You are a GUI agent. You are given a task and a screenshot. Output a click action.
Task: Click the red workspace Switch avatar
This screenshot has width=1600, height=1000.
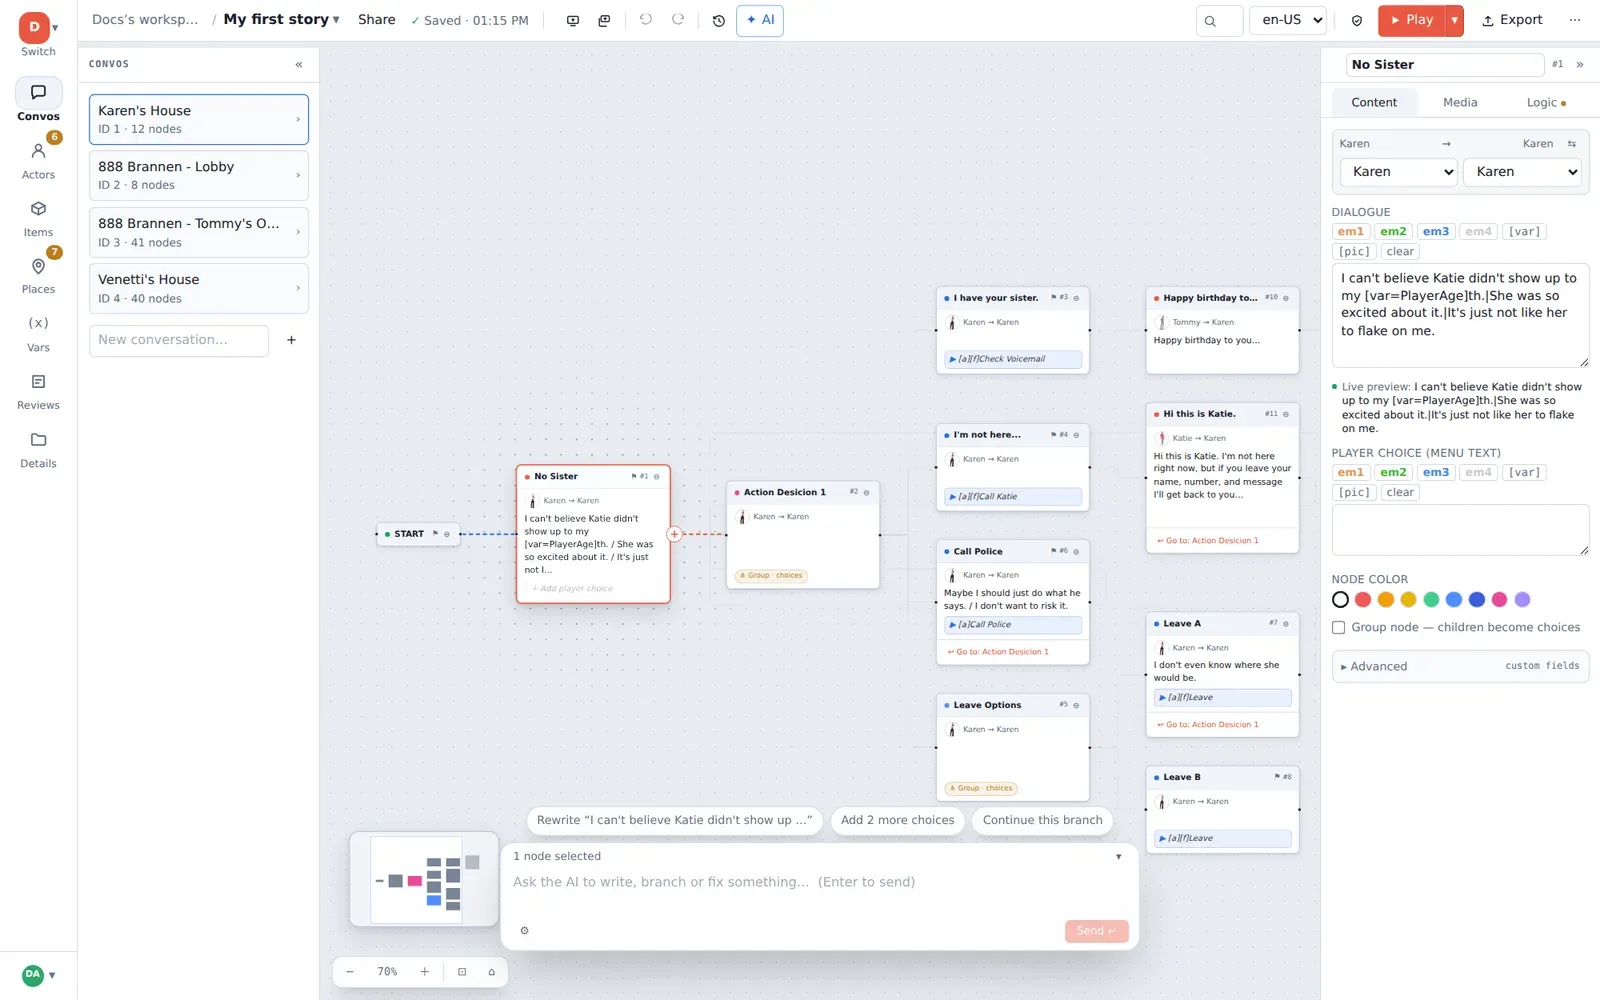[x=34, y=27]
